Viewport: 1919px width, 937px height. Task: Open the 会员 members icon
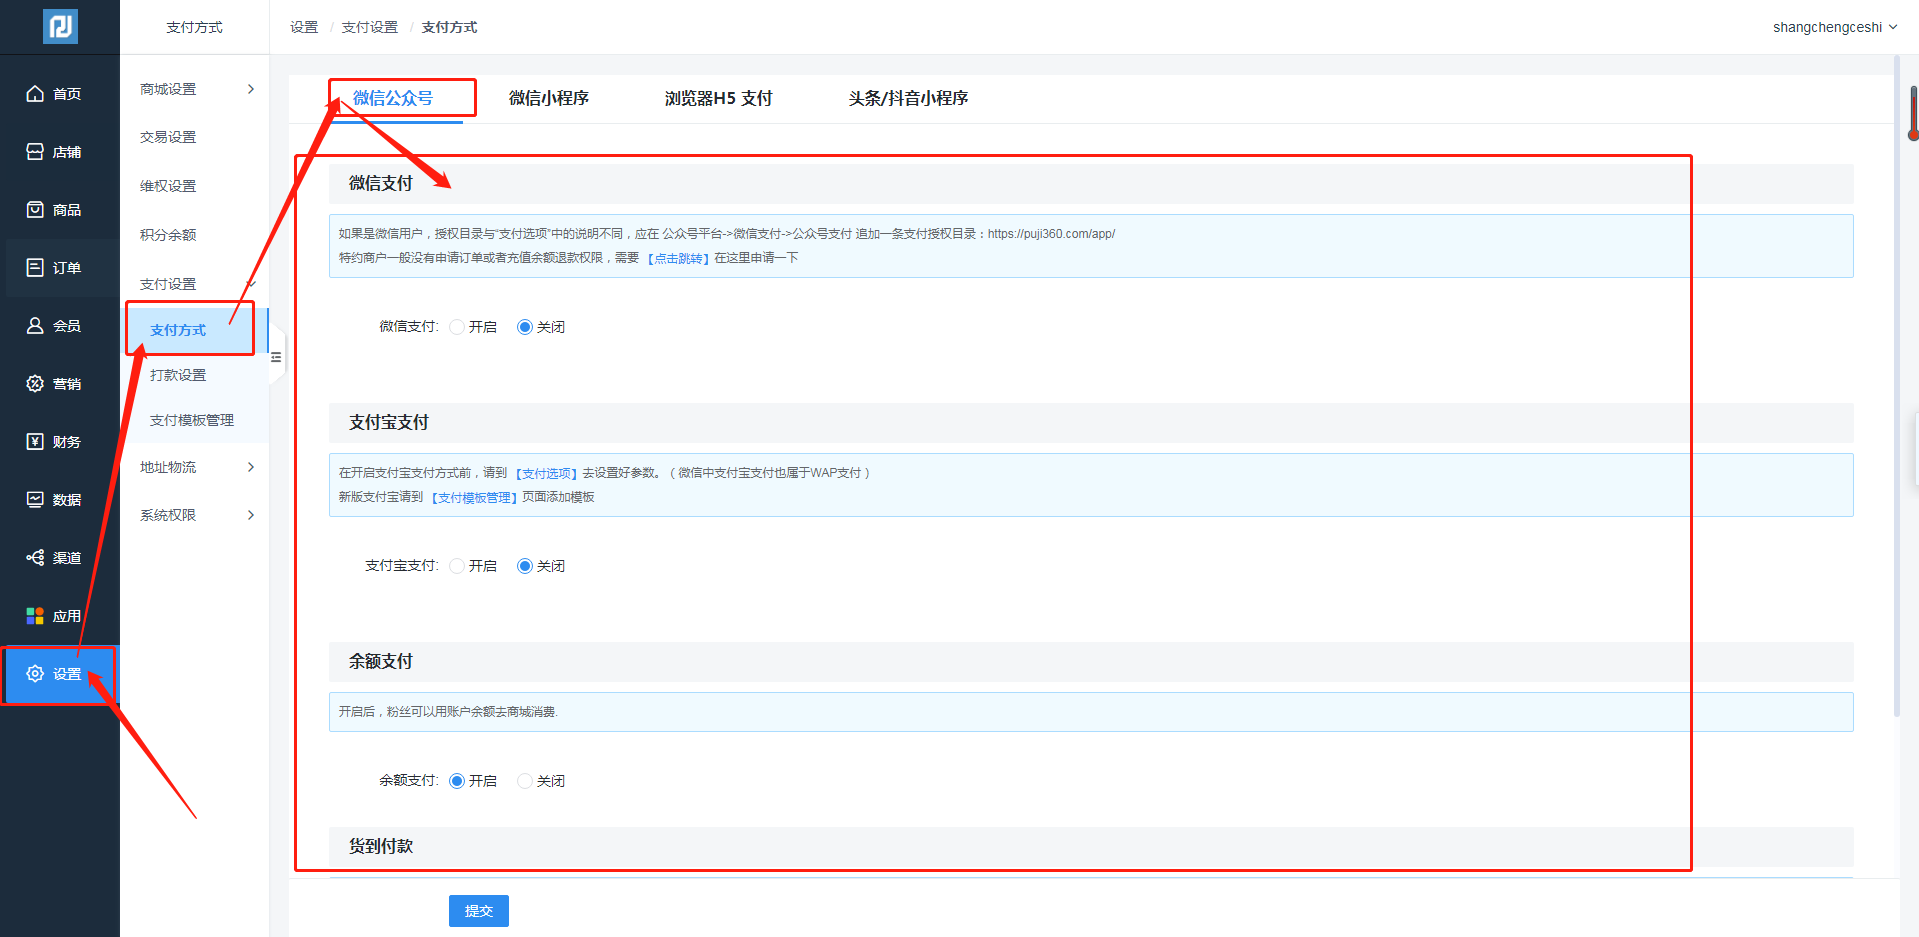[35, 326]
